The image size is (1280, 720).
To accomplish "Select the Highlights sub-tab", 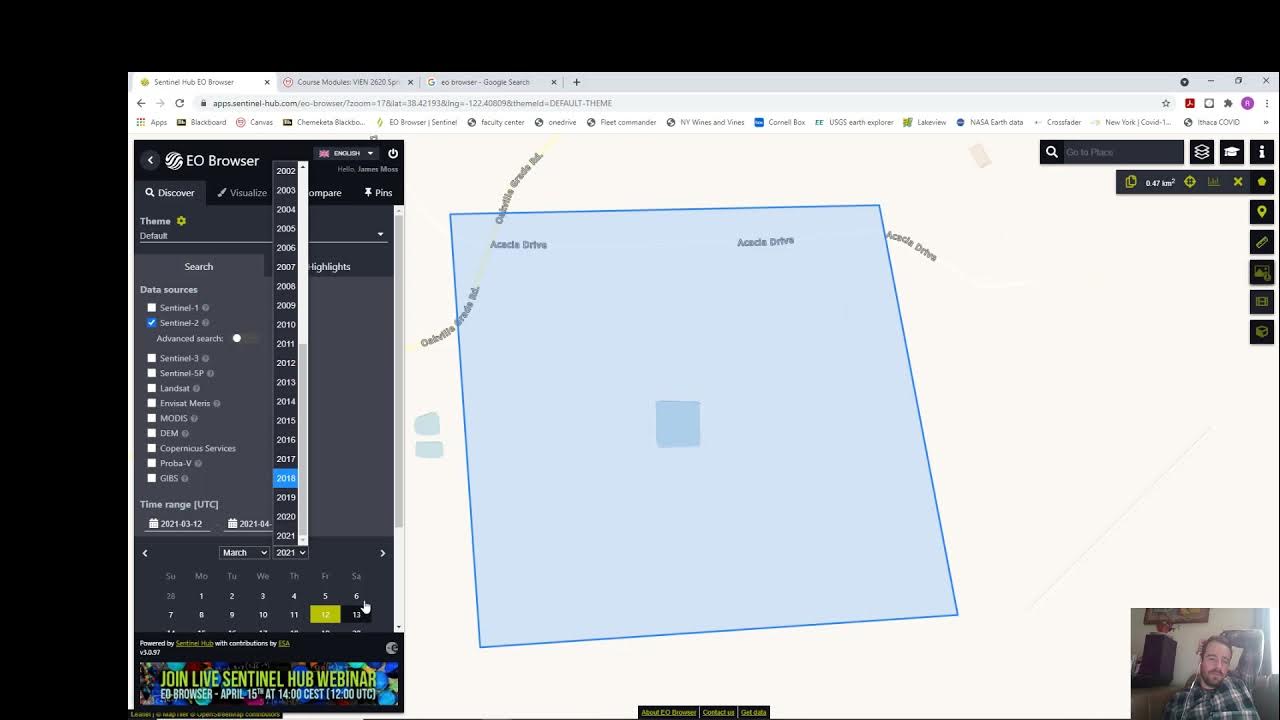I will click(329, 267).
